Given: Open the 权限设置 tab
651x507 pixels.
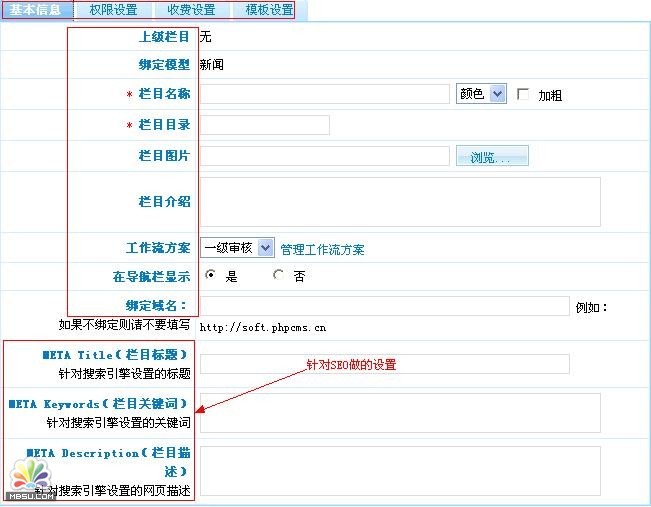Looking at the screenshot, I should click(113, 11).
